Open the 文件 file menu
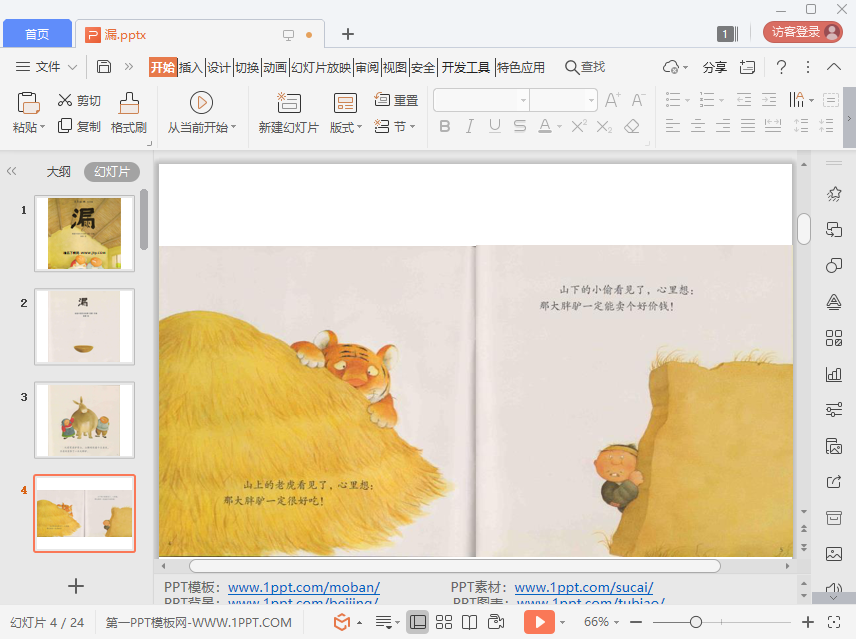Image resolution: width=856 pixels, height=639 pixels. click(46, 67)
